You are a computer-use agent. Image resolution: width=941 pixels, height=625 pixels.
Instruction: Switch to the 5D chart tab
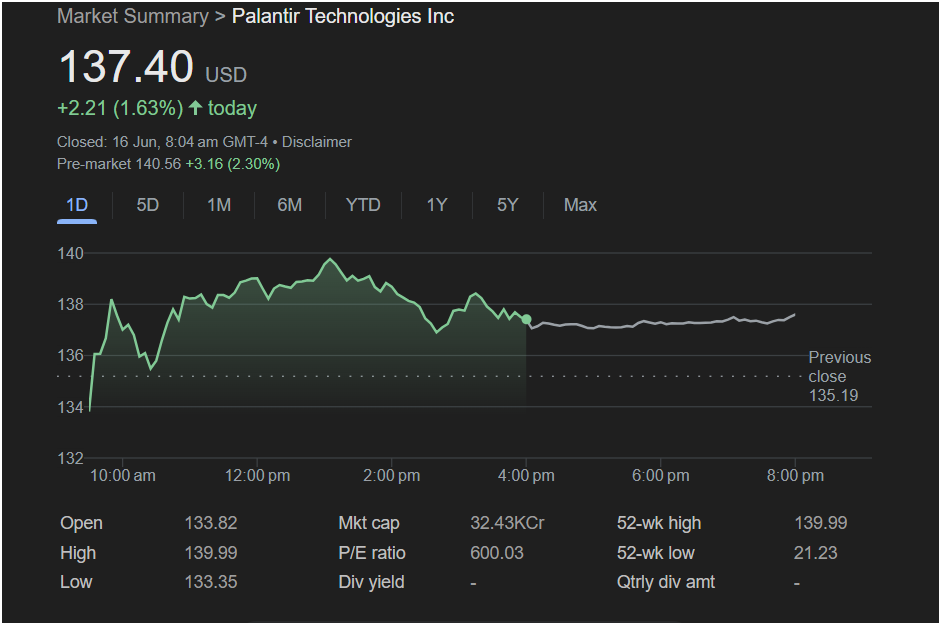point(148,205)
